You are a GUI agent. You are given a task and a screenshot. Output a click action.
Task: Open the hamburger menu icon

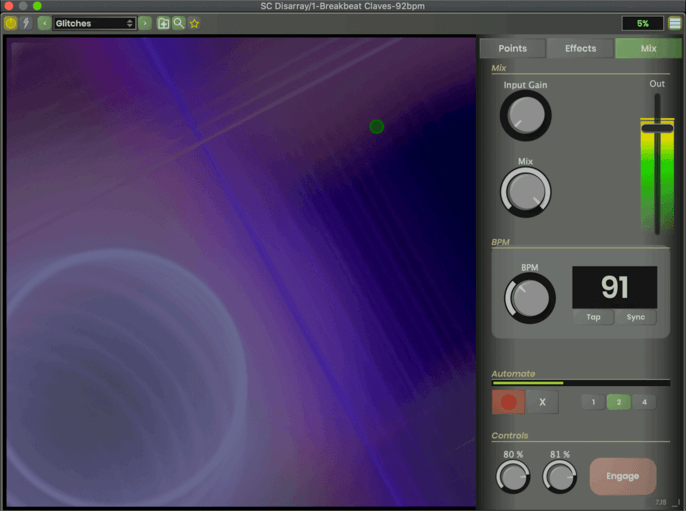675,23
